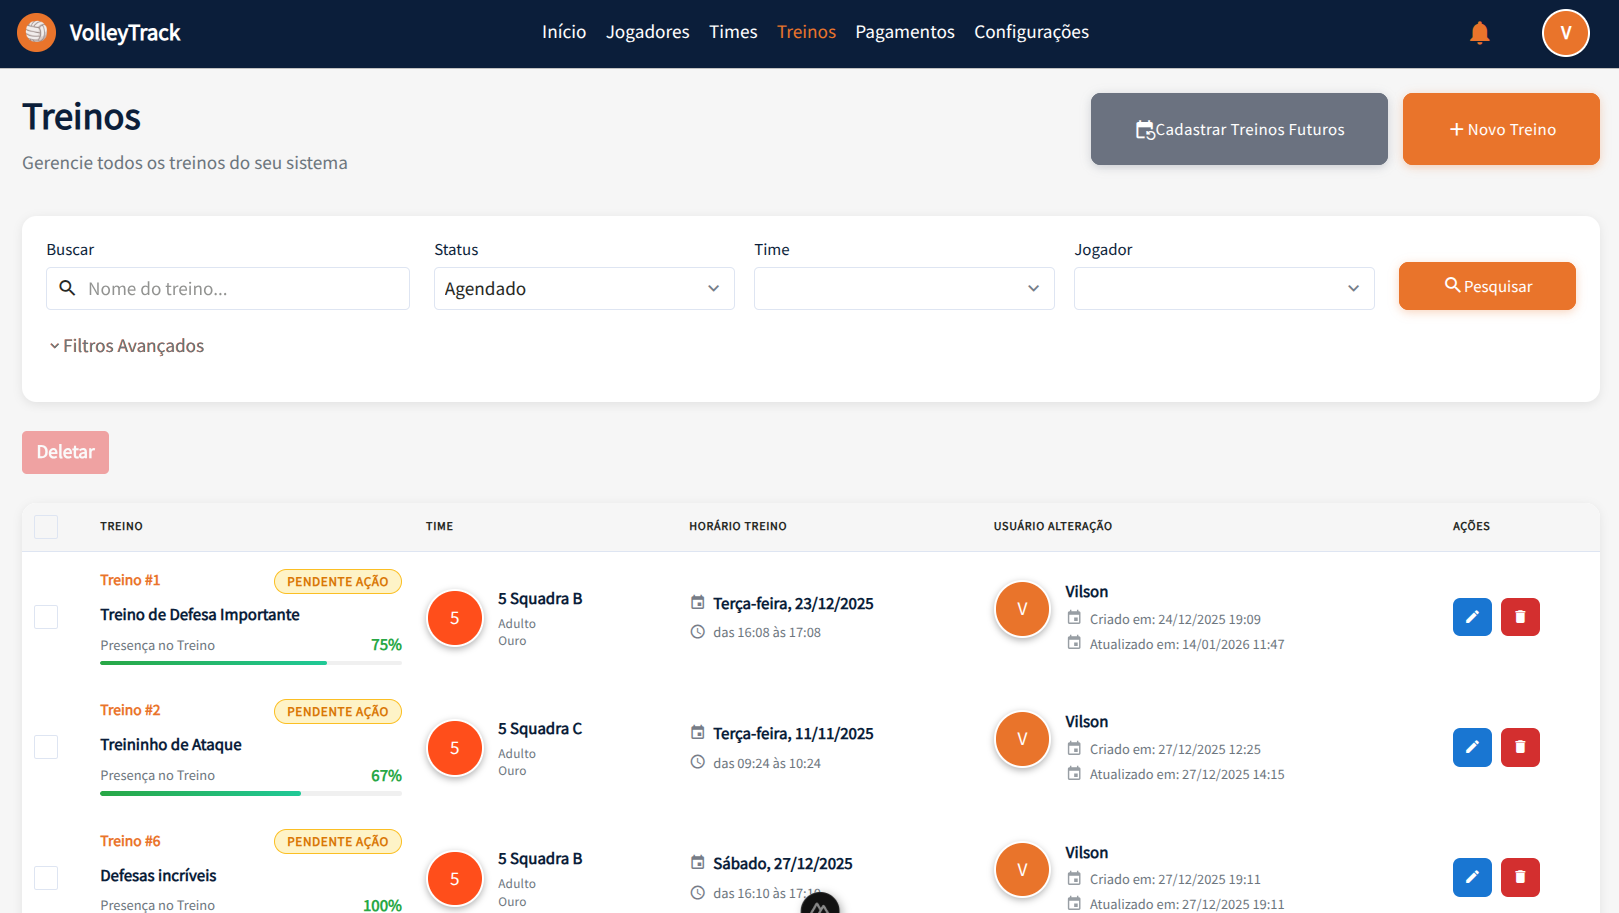1619x913 pixels.
Task: Open the notifications bell
Action: click(x=1480, y=33)
